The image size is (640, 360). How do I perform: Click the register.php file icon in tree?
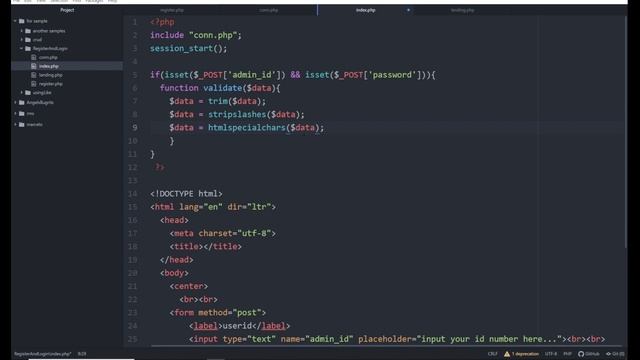pyautogui.click(x=34, y=84)
